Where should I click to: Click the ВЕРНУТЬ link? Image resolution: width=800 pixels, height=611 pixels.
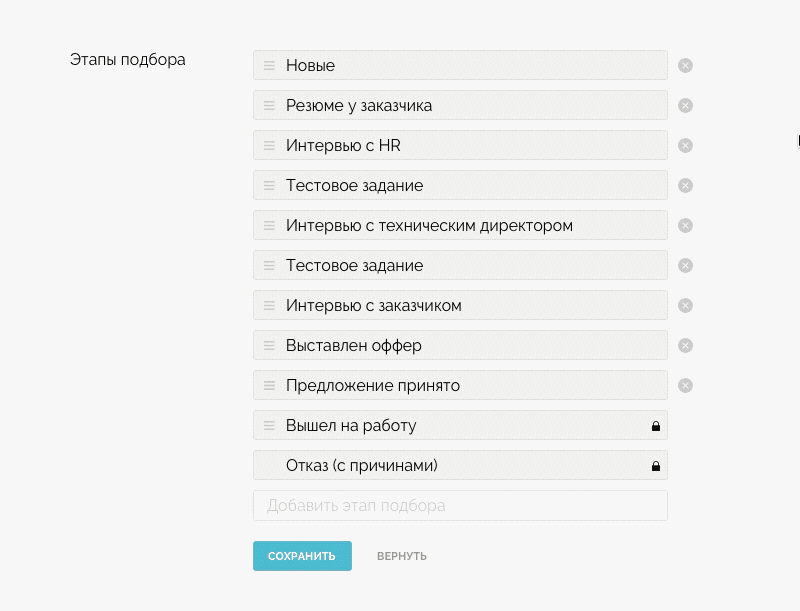coord(401,556)
